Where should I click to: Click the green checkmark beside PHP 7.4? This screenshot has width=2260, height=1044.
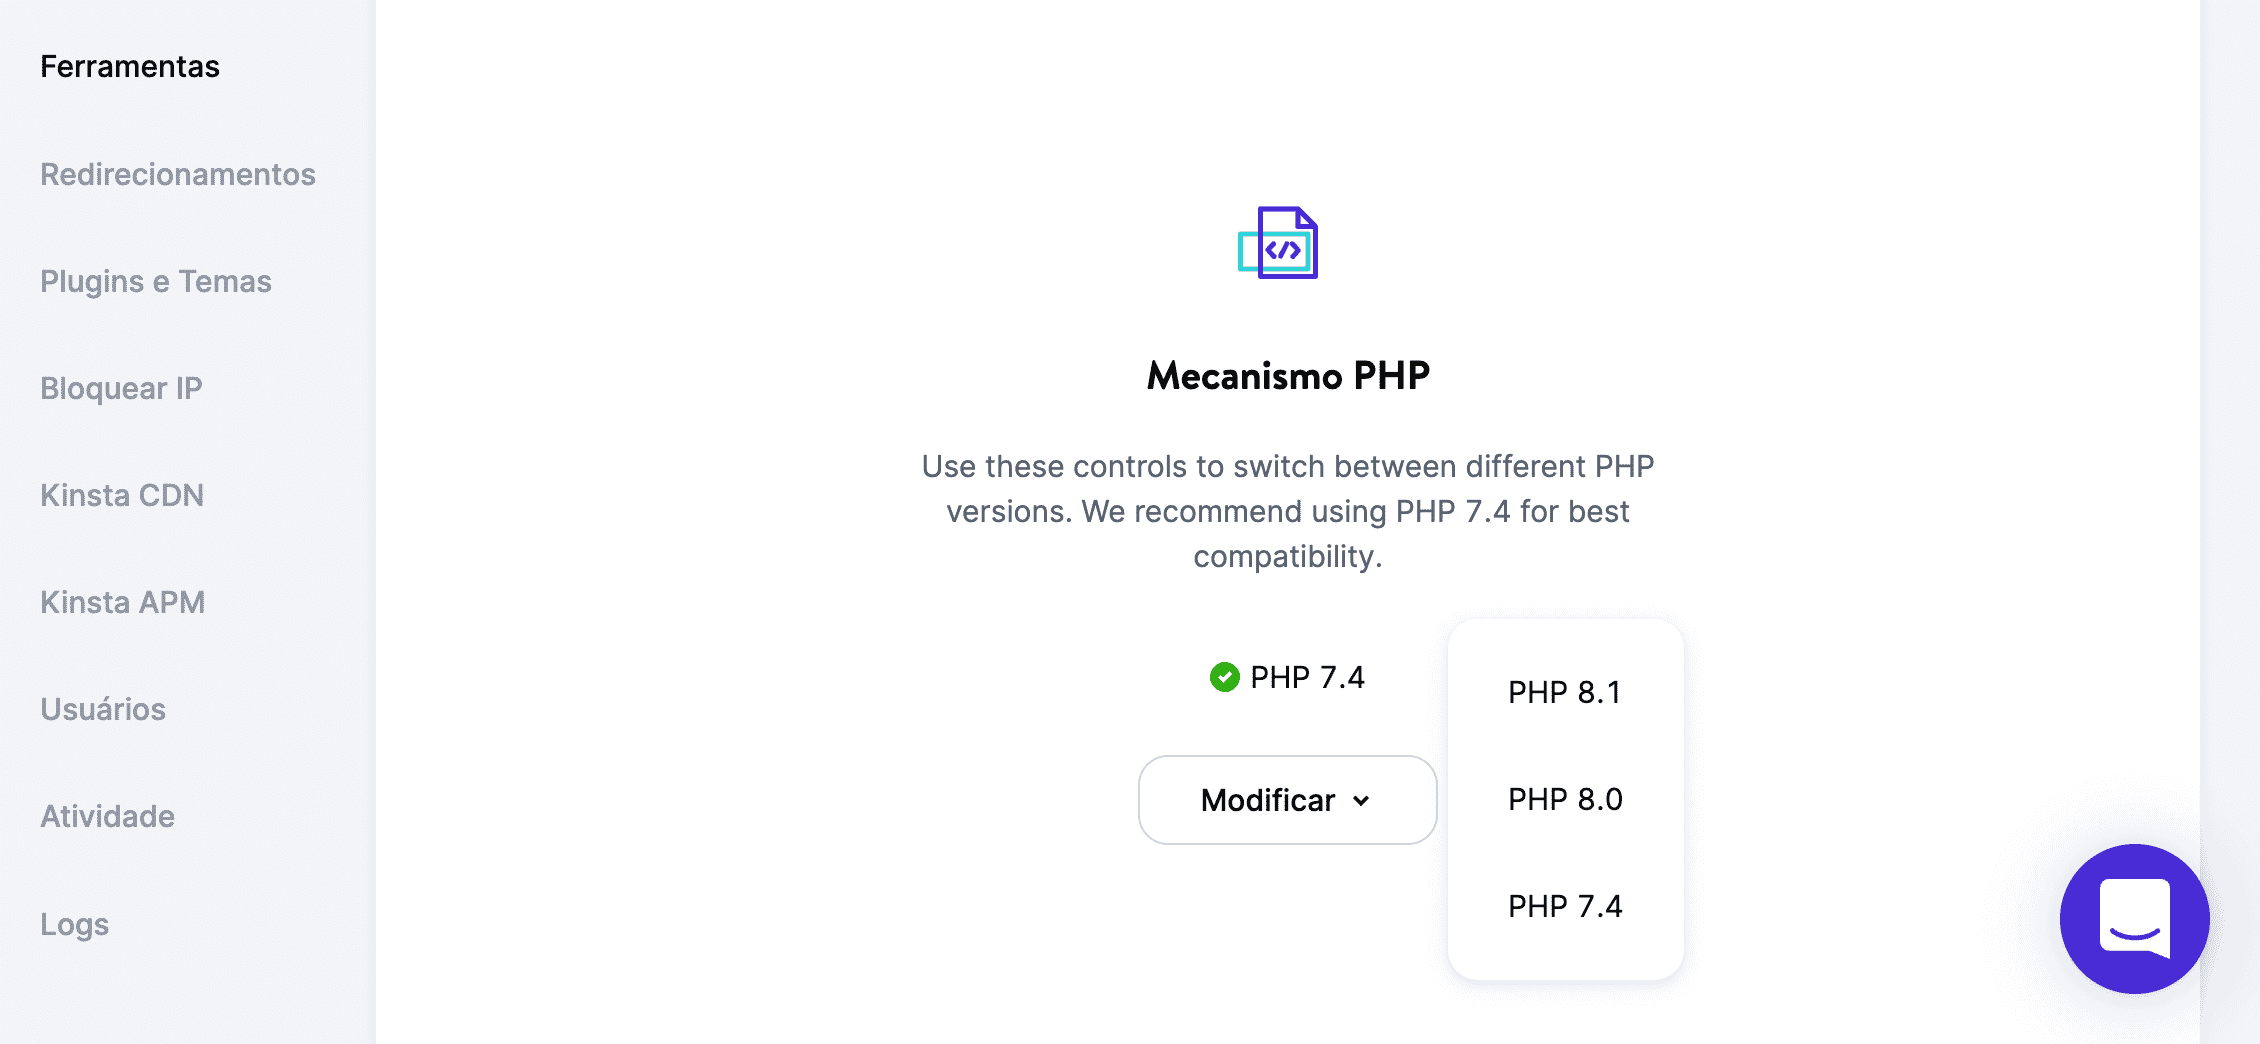coord(1224,677)
